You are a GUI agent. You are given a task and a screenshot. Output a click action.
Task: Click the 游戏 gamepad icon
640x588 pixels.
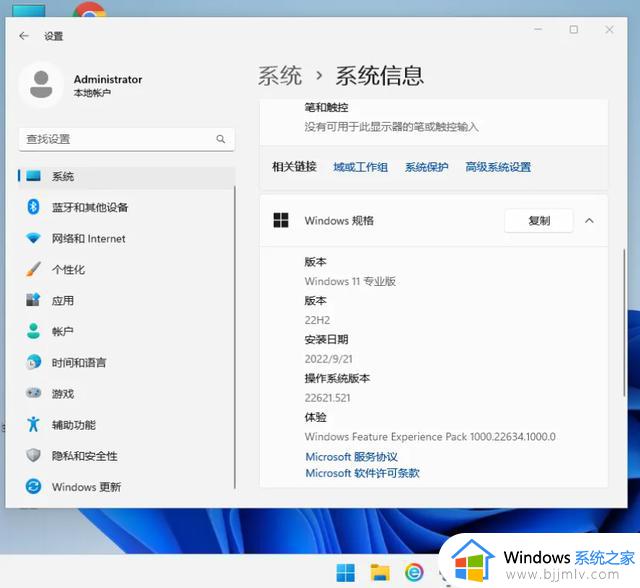click(33, 393)
